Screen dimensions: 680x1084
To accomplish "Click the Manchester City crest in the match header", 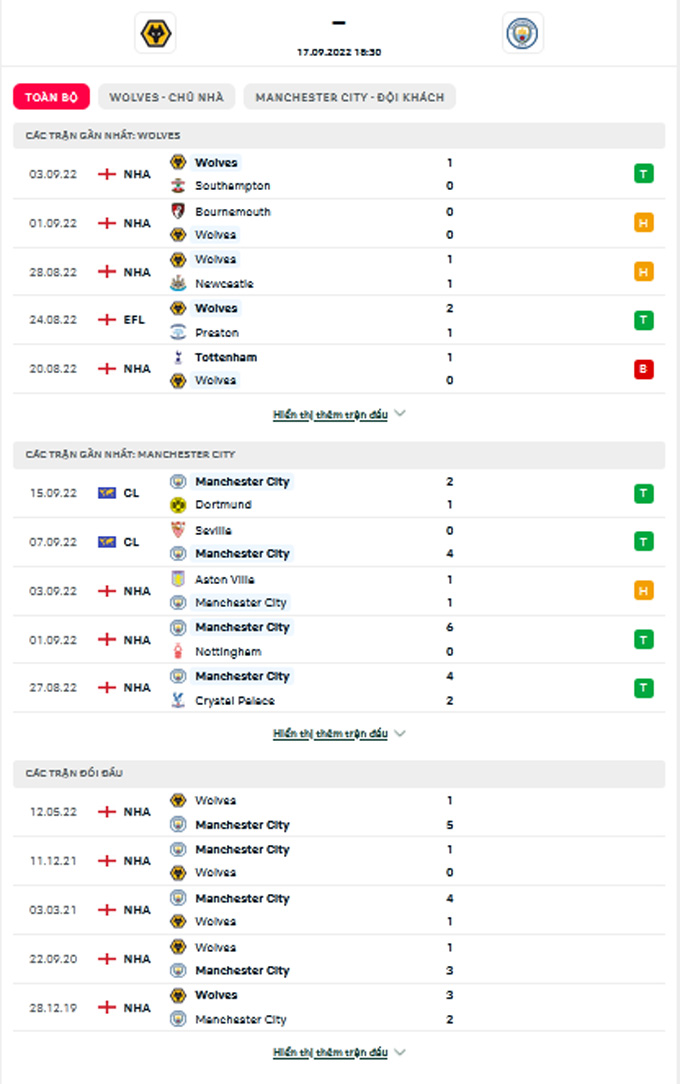I will [x=522, y=33].
